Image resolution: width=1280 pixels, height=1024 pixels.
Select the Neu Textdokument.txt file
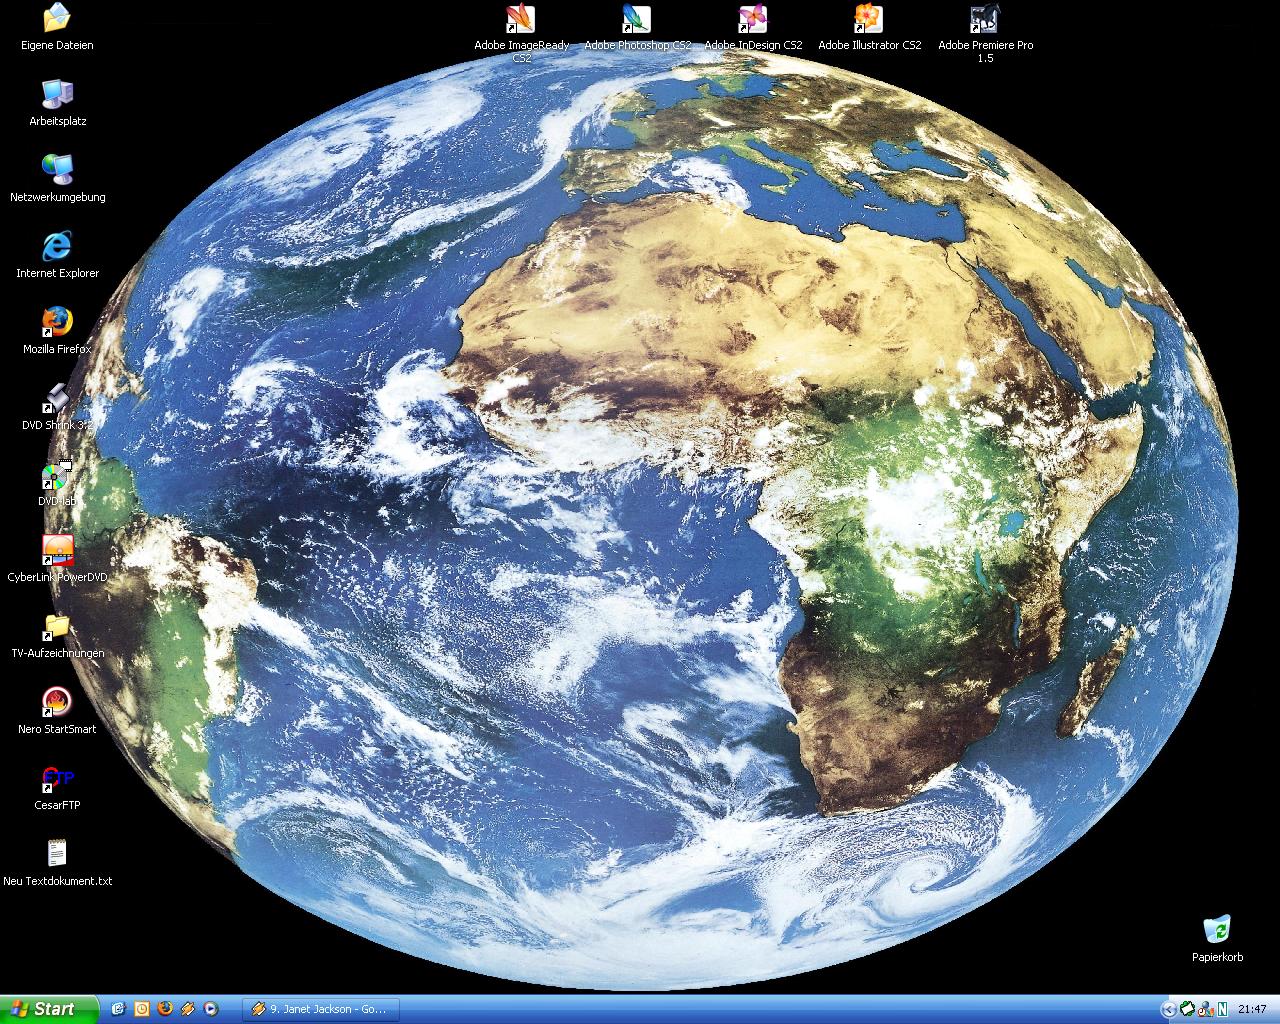[57, 855]
